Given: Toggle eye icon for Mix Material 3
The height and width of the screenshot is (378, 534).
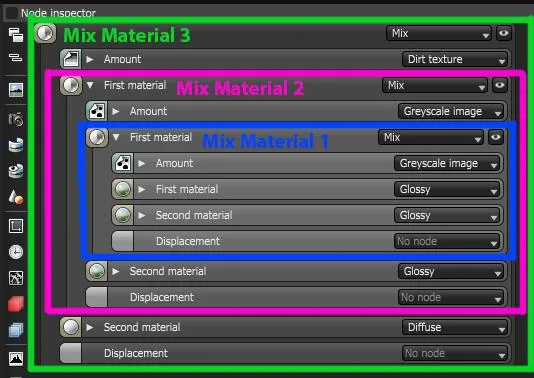Looking at the screenshot, I should pos(504,33).
